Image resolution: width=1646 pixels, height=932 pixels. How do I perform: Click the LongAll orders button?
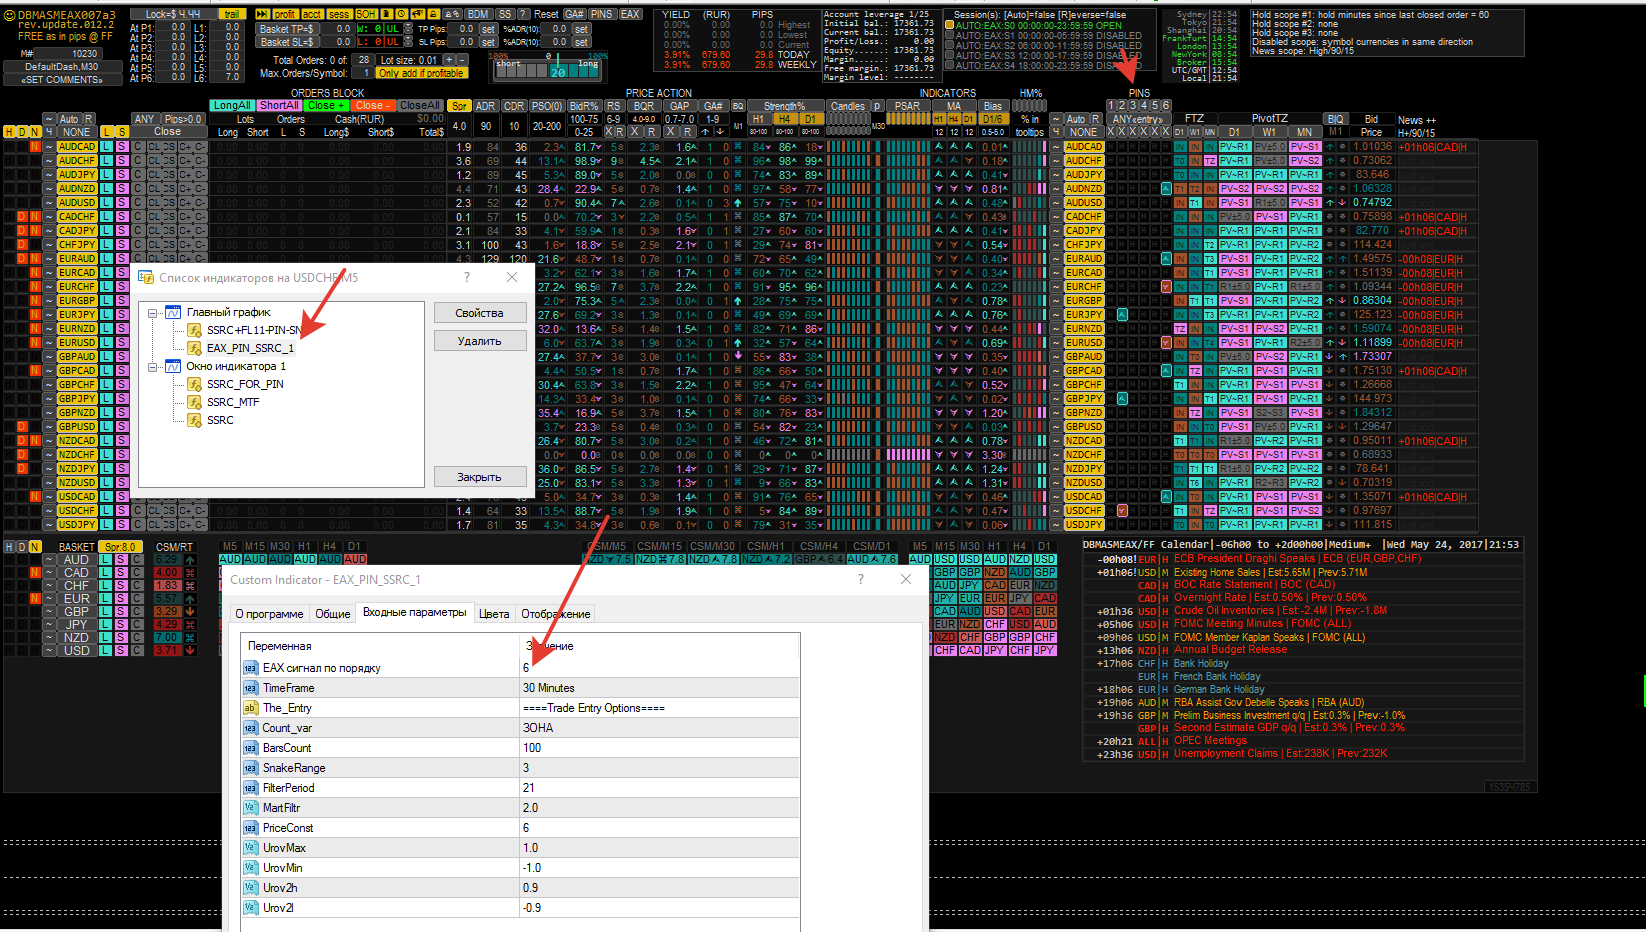232,105
